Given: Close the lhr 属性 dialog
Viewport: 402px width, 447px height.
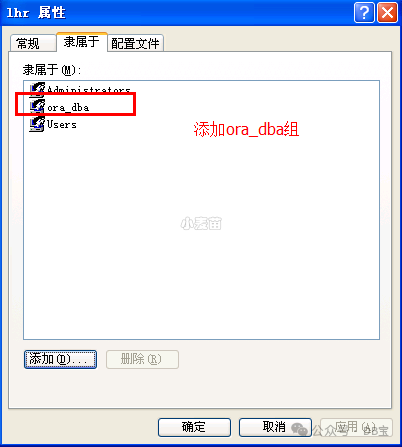Looking at the screenshot, I should pos(387,13).
